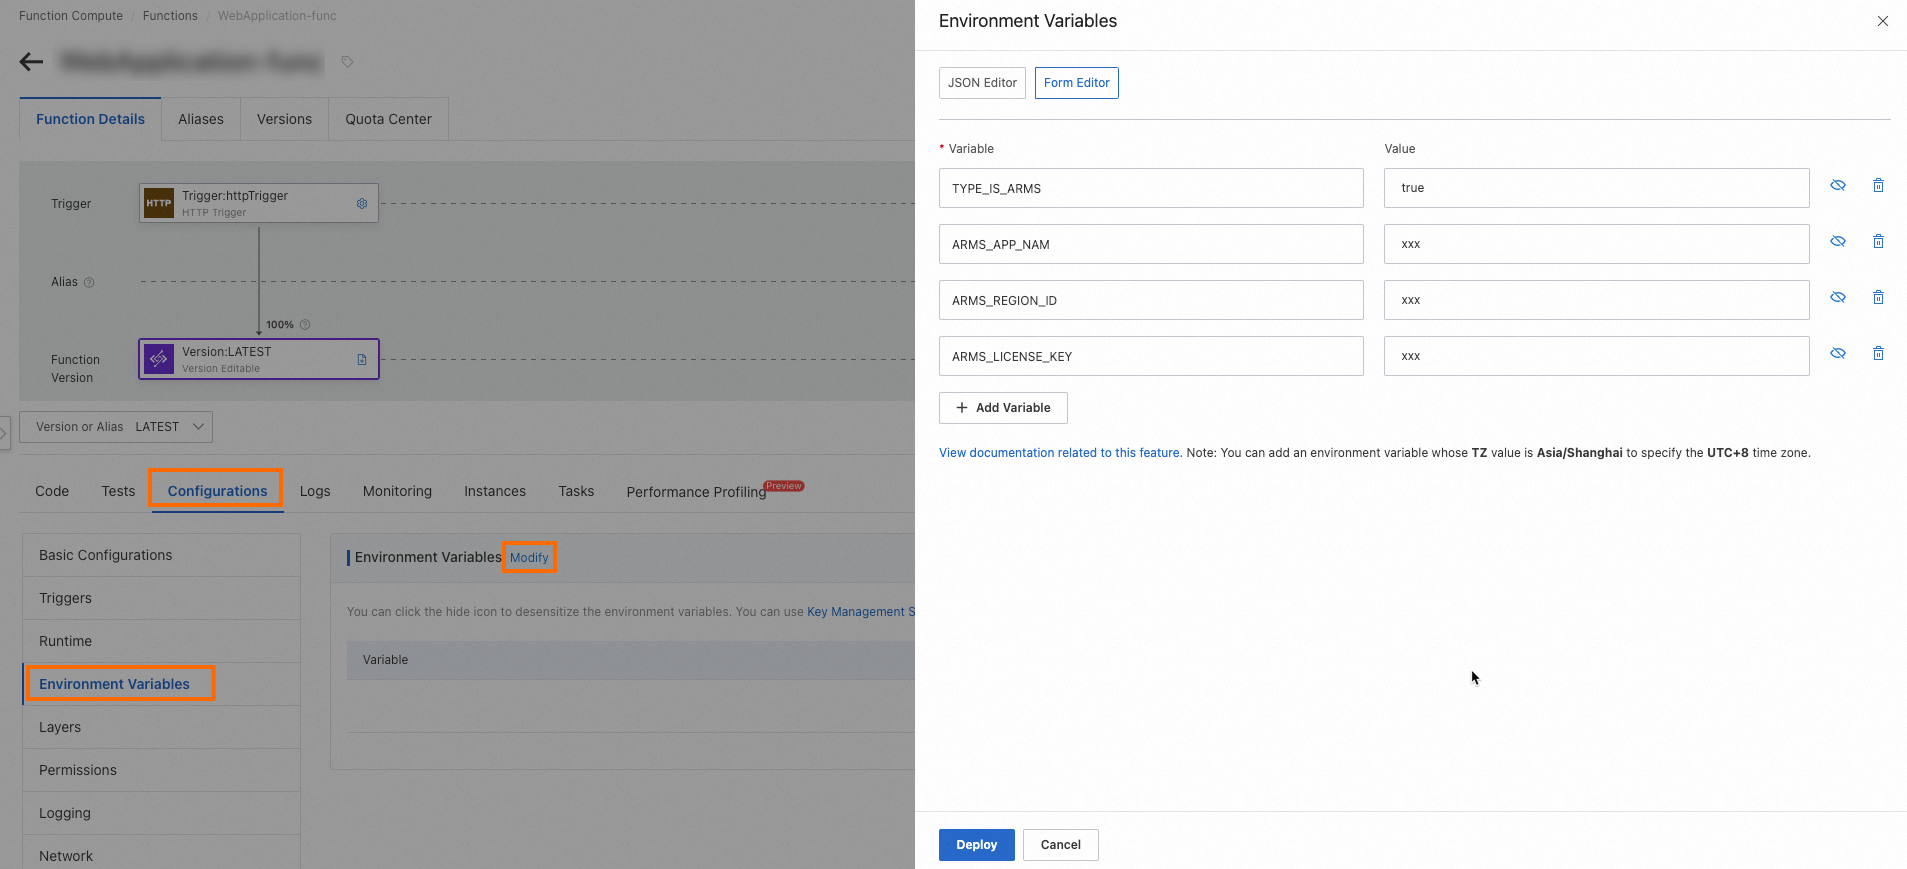
Task: Edit the TYPE_IS_ARMS variable name field
Action: 1151,188
